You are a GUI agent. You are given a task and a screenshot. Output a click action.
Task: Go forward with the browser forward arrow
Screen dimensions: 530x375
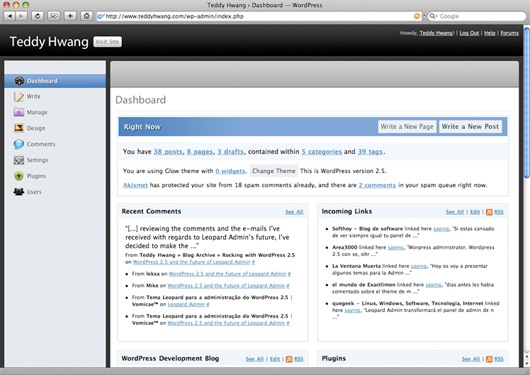pyautogui.click(x=21, y=16)
